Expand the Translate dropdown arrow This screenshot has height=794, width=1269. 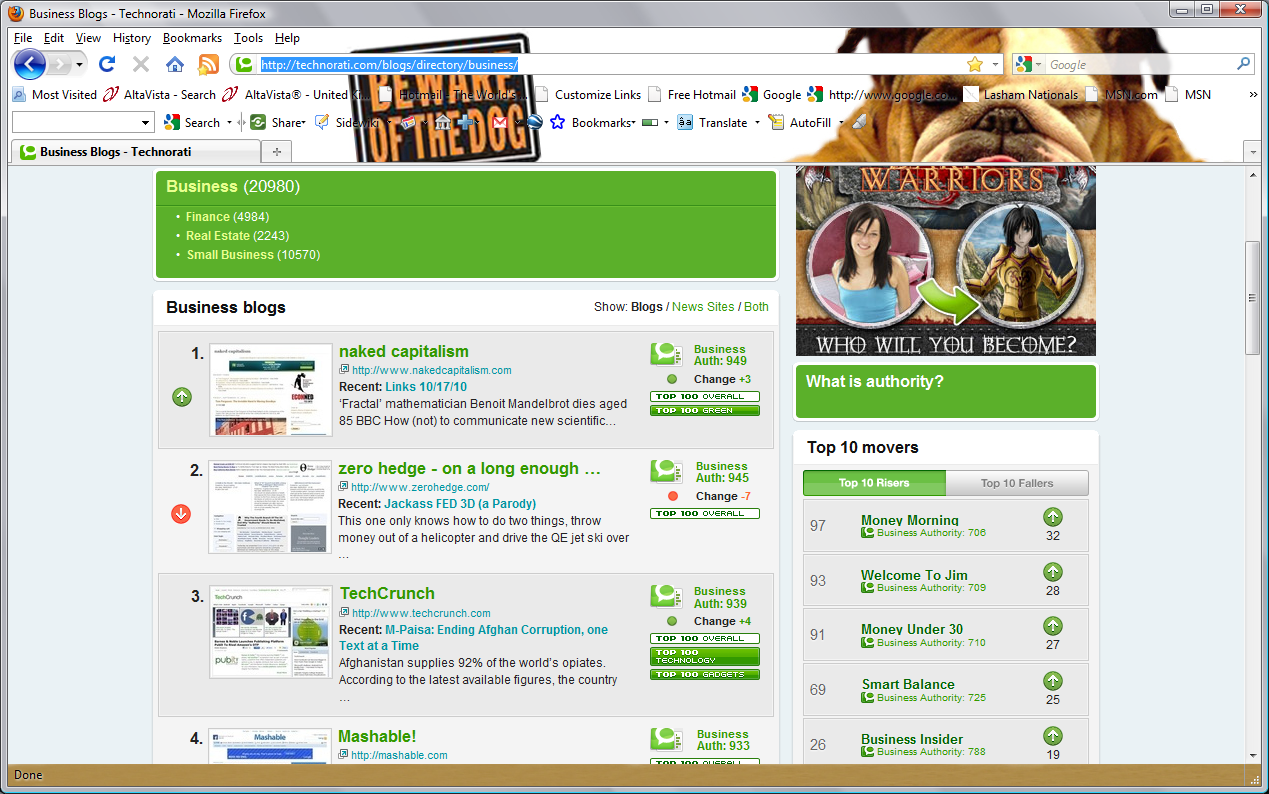click(x=757, y=123)
